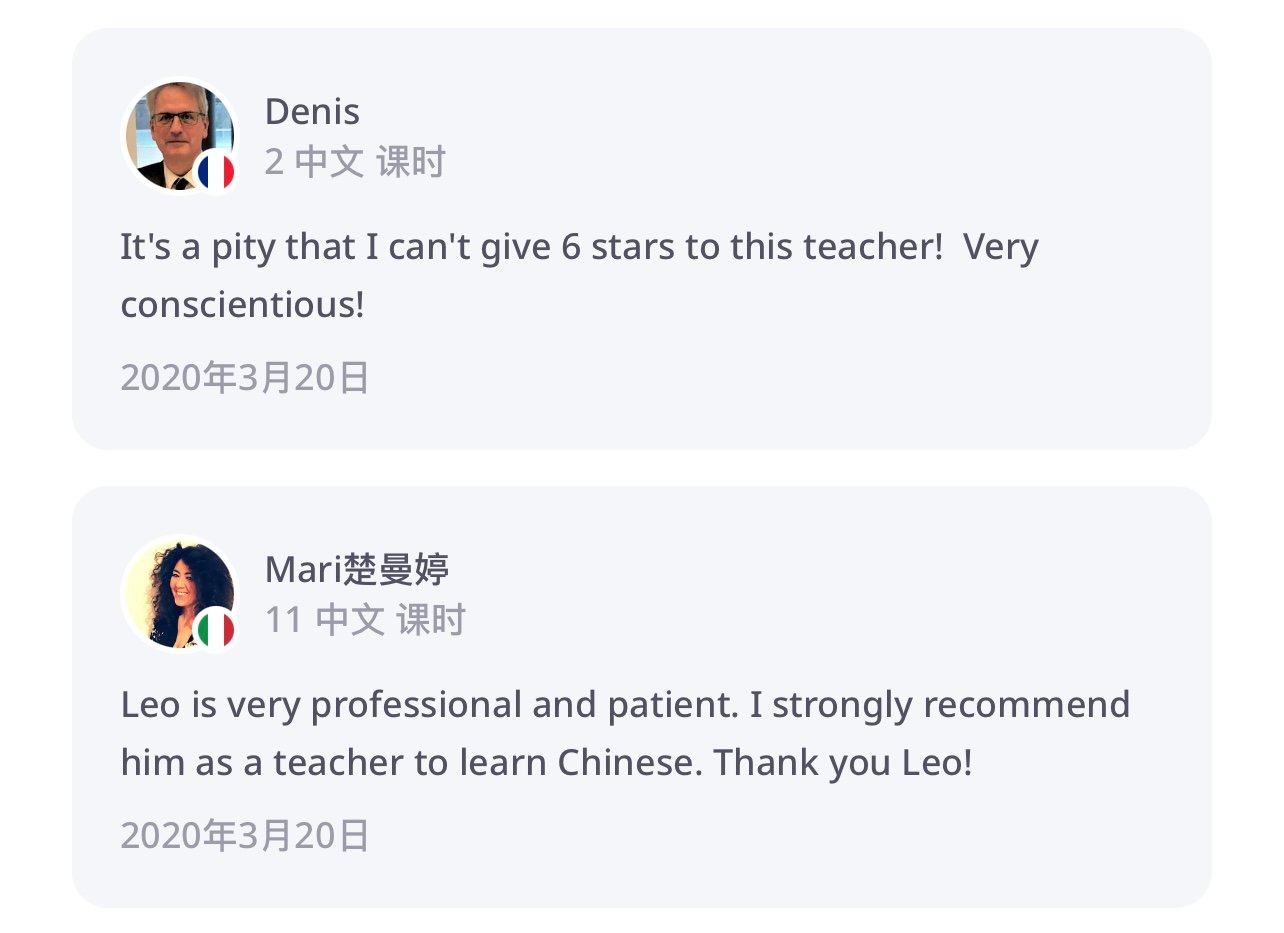Viewport: 1284px width, 933px height.
Task: Open Mari楚曼婷's profile photo
Action: (172, 588)
